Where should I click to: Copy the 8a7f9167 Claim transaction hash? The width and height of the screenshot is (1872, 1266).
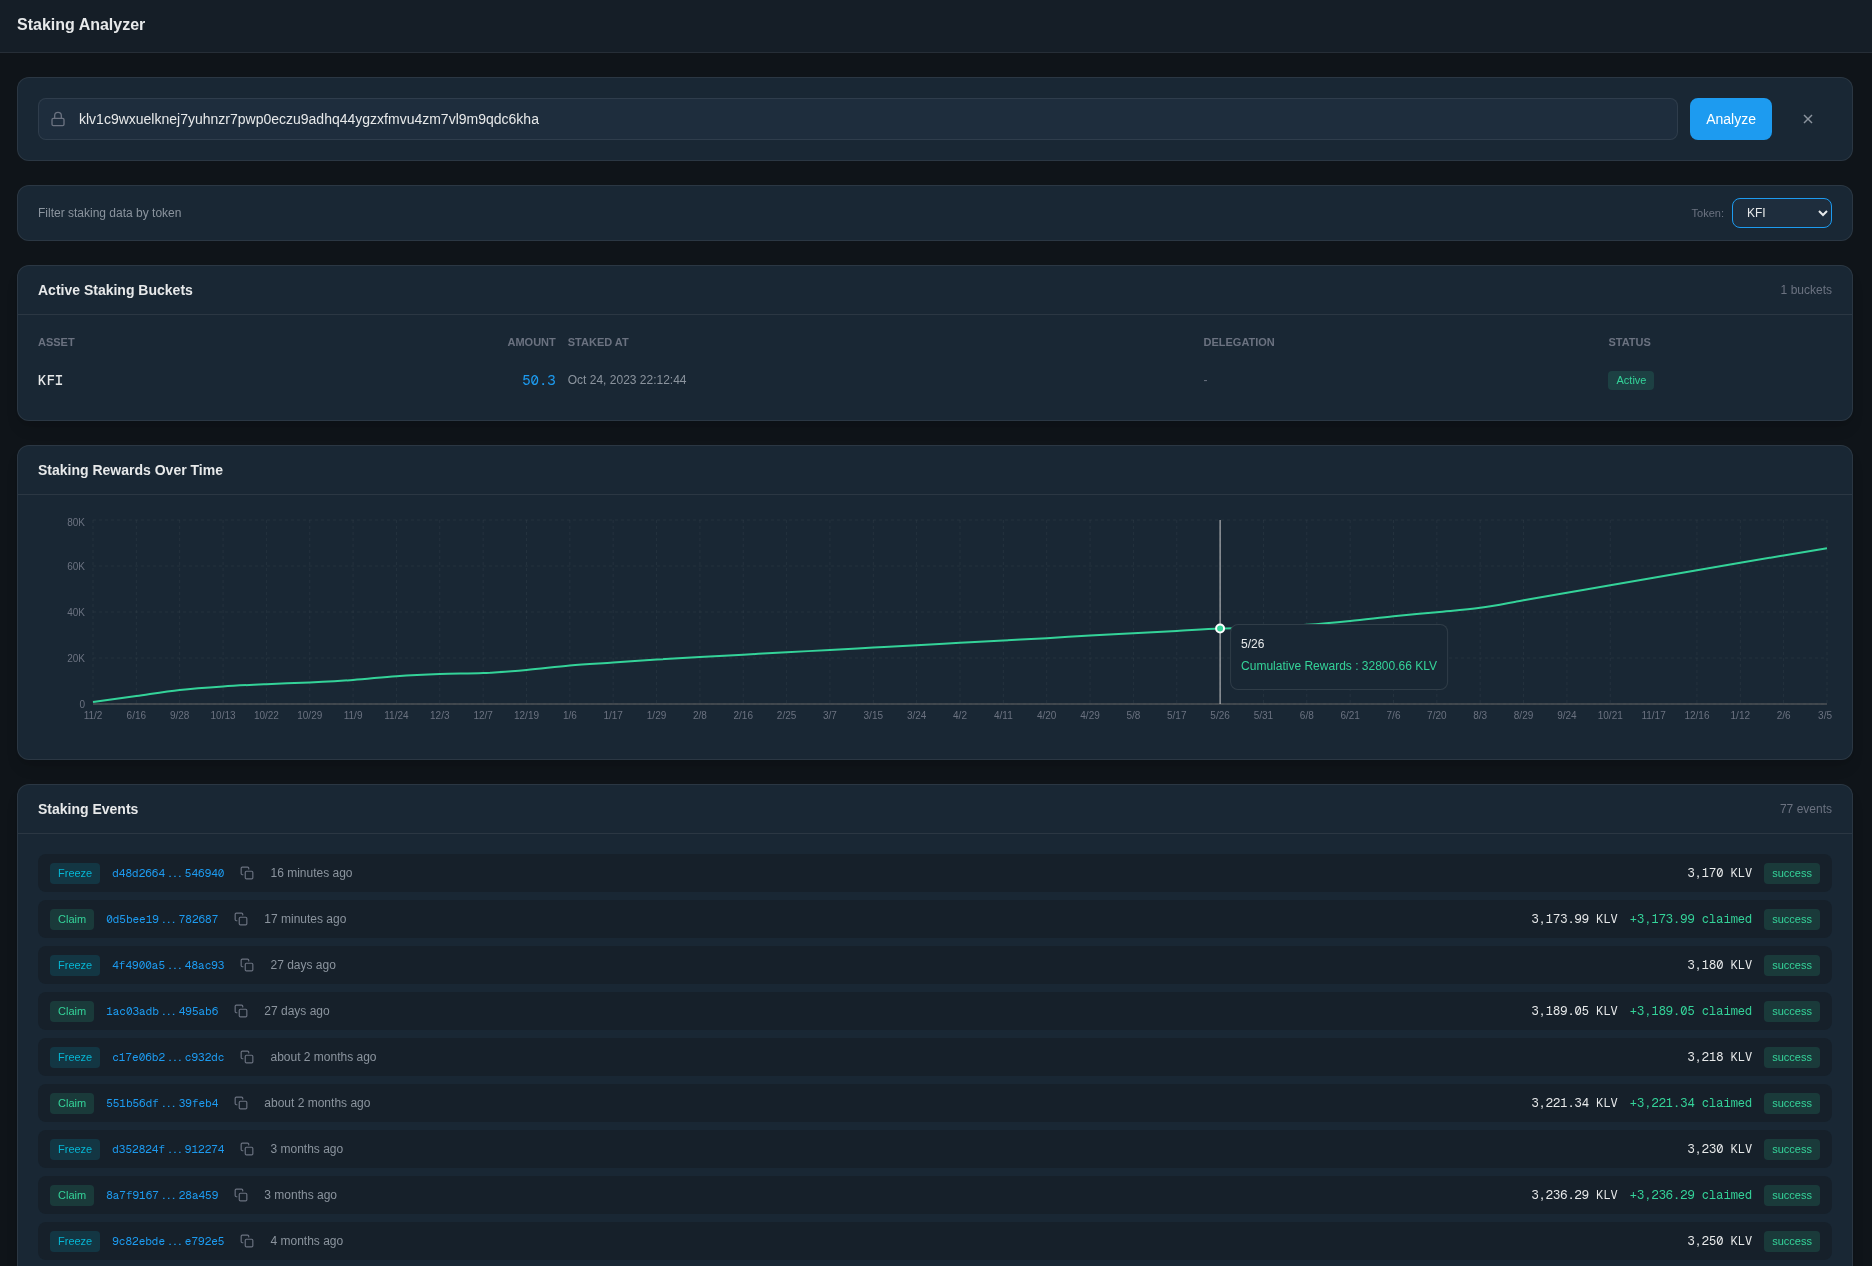241,1195
